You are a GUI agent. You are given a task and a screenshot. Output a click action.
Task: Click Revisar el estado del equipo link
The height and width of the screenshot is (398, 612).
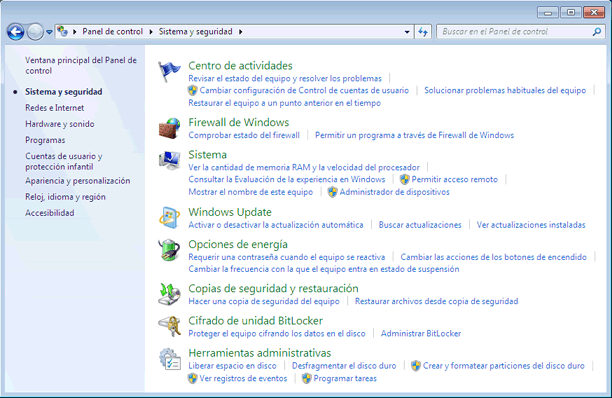click(285, 78)
